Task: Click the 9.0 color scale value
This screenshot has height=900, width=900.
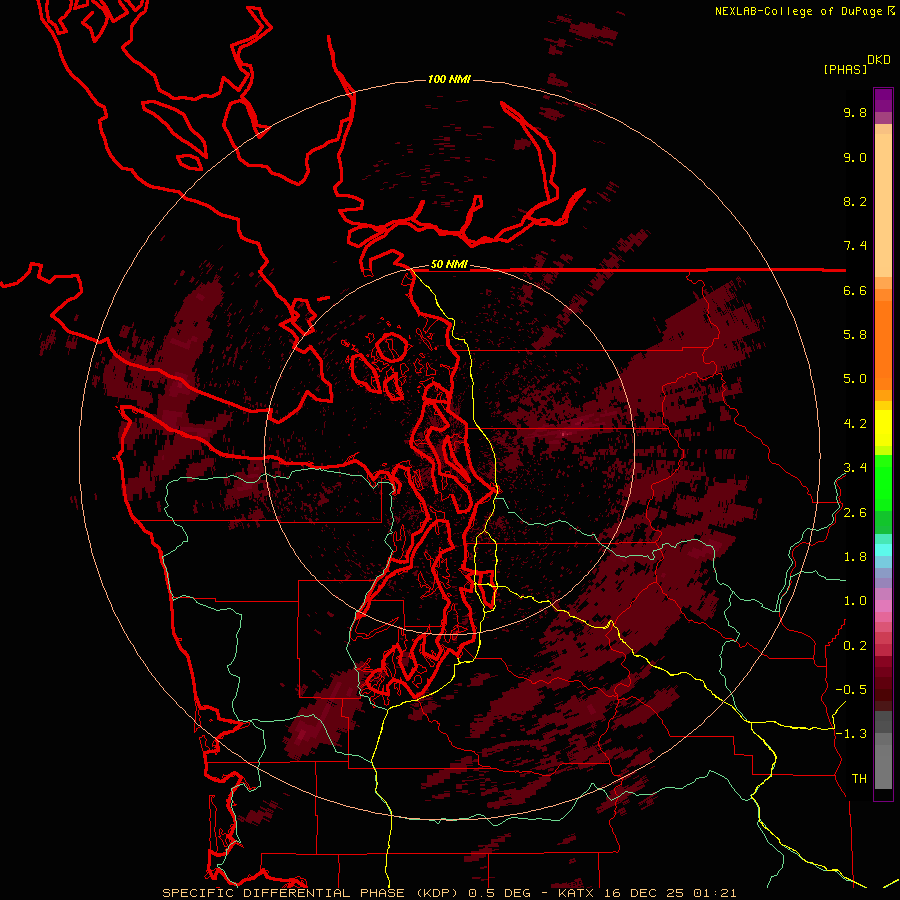Action: click(x=855, y=157)
